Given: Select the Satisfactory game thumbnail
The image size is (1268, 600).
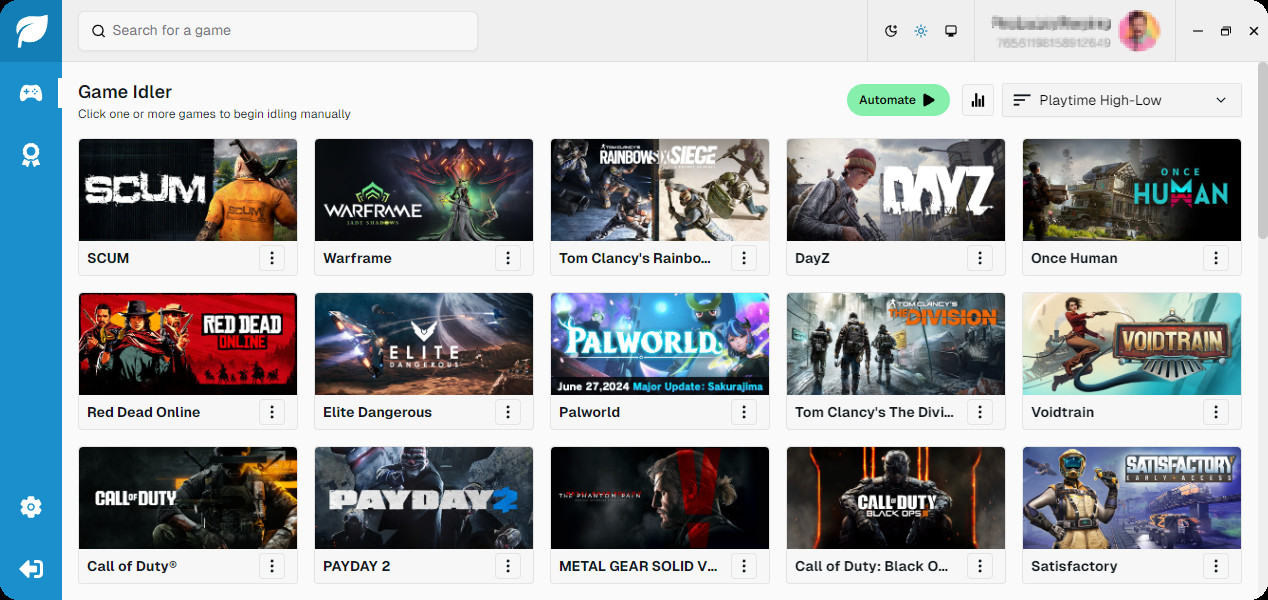Looking at the screenshot, I should (x=1132, y=498).
